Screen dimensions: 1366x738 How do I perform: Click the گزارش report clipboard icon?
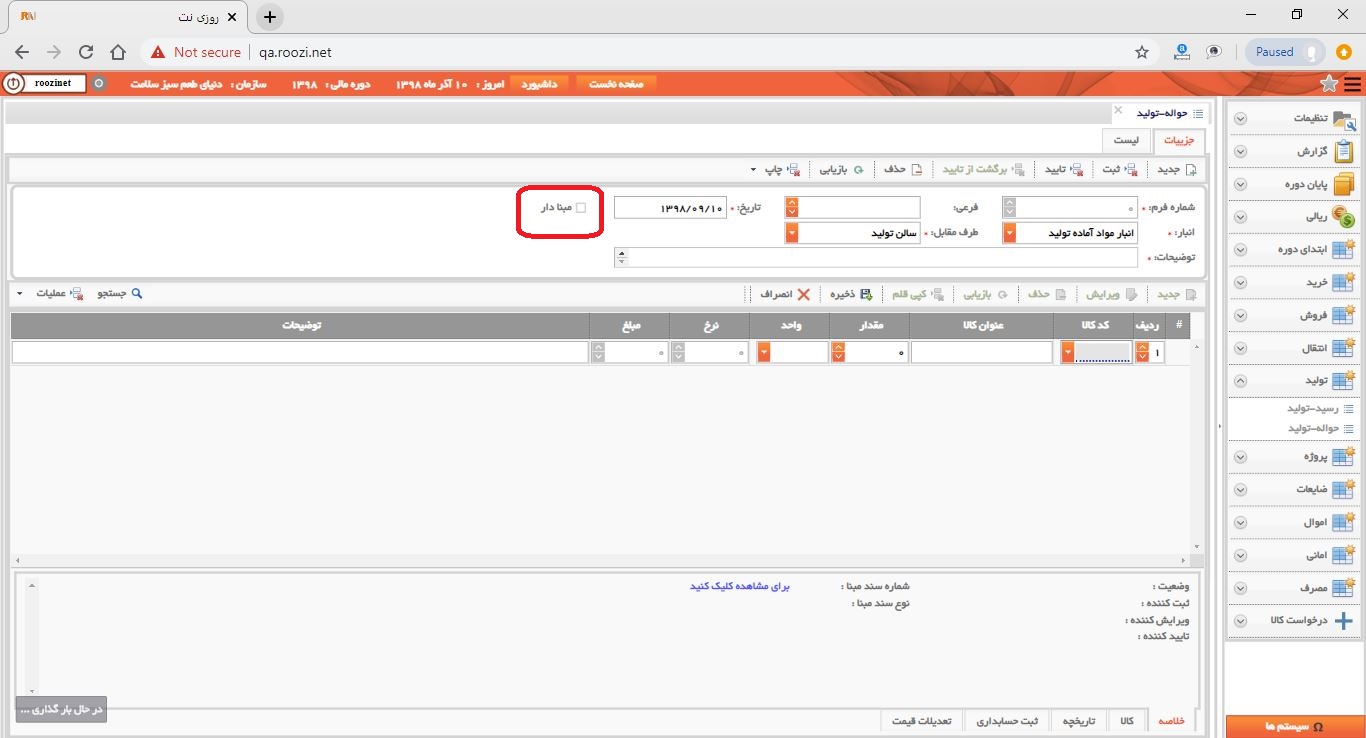(1344, 151)
